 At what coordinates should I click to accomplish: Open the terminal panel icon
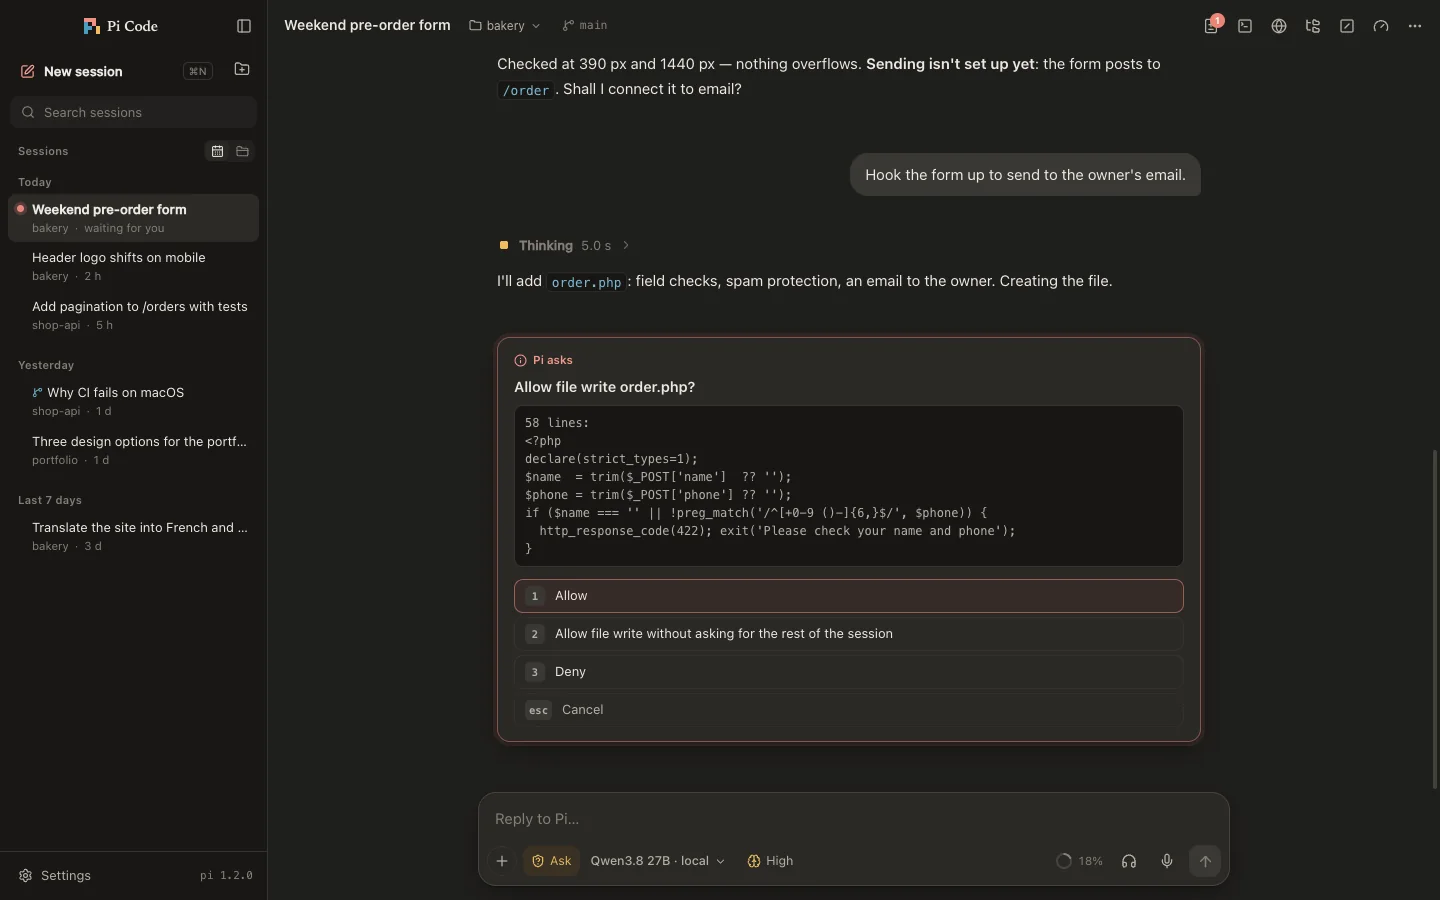(1245, 26)
